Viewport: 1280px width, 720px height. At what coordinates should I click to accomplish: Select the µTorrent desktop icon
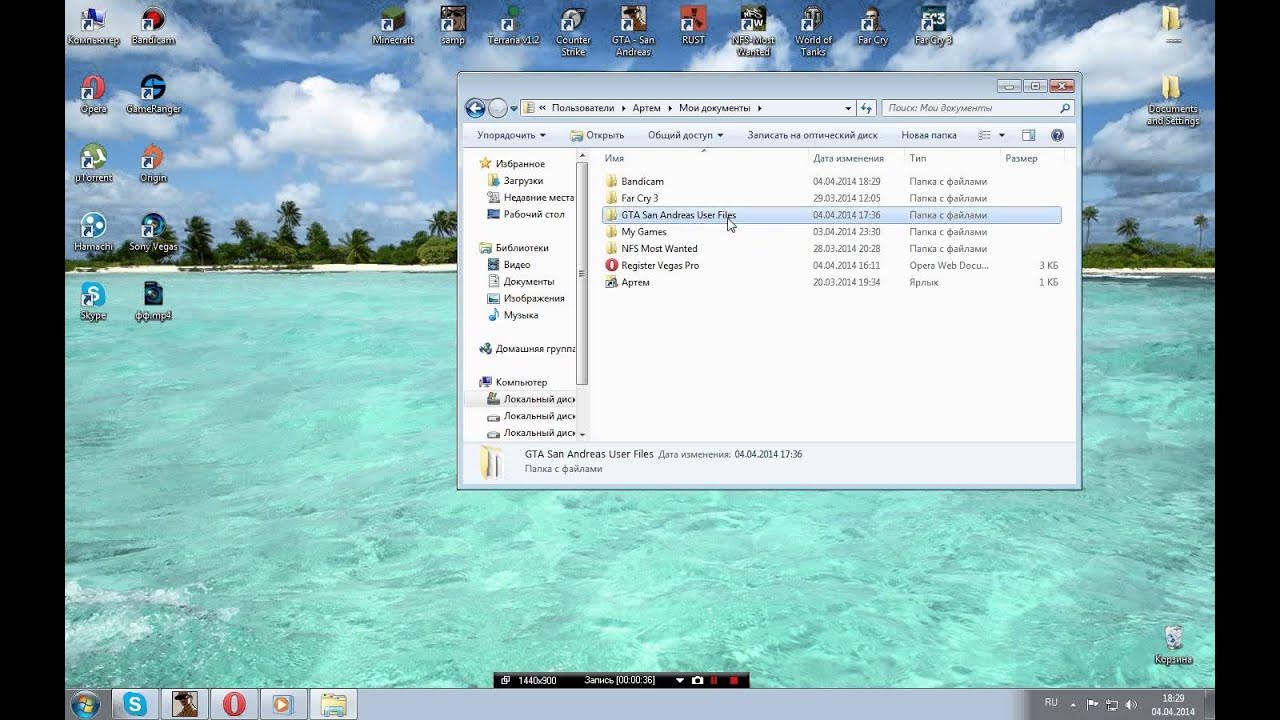pyautogui.click(x=93, y=163)
